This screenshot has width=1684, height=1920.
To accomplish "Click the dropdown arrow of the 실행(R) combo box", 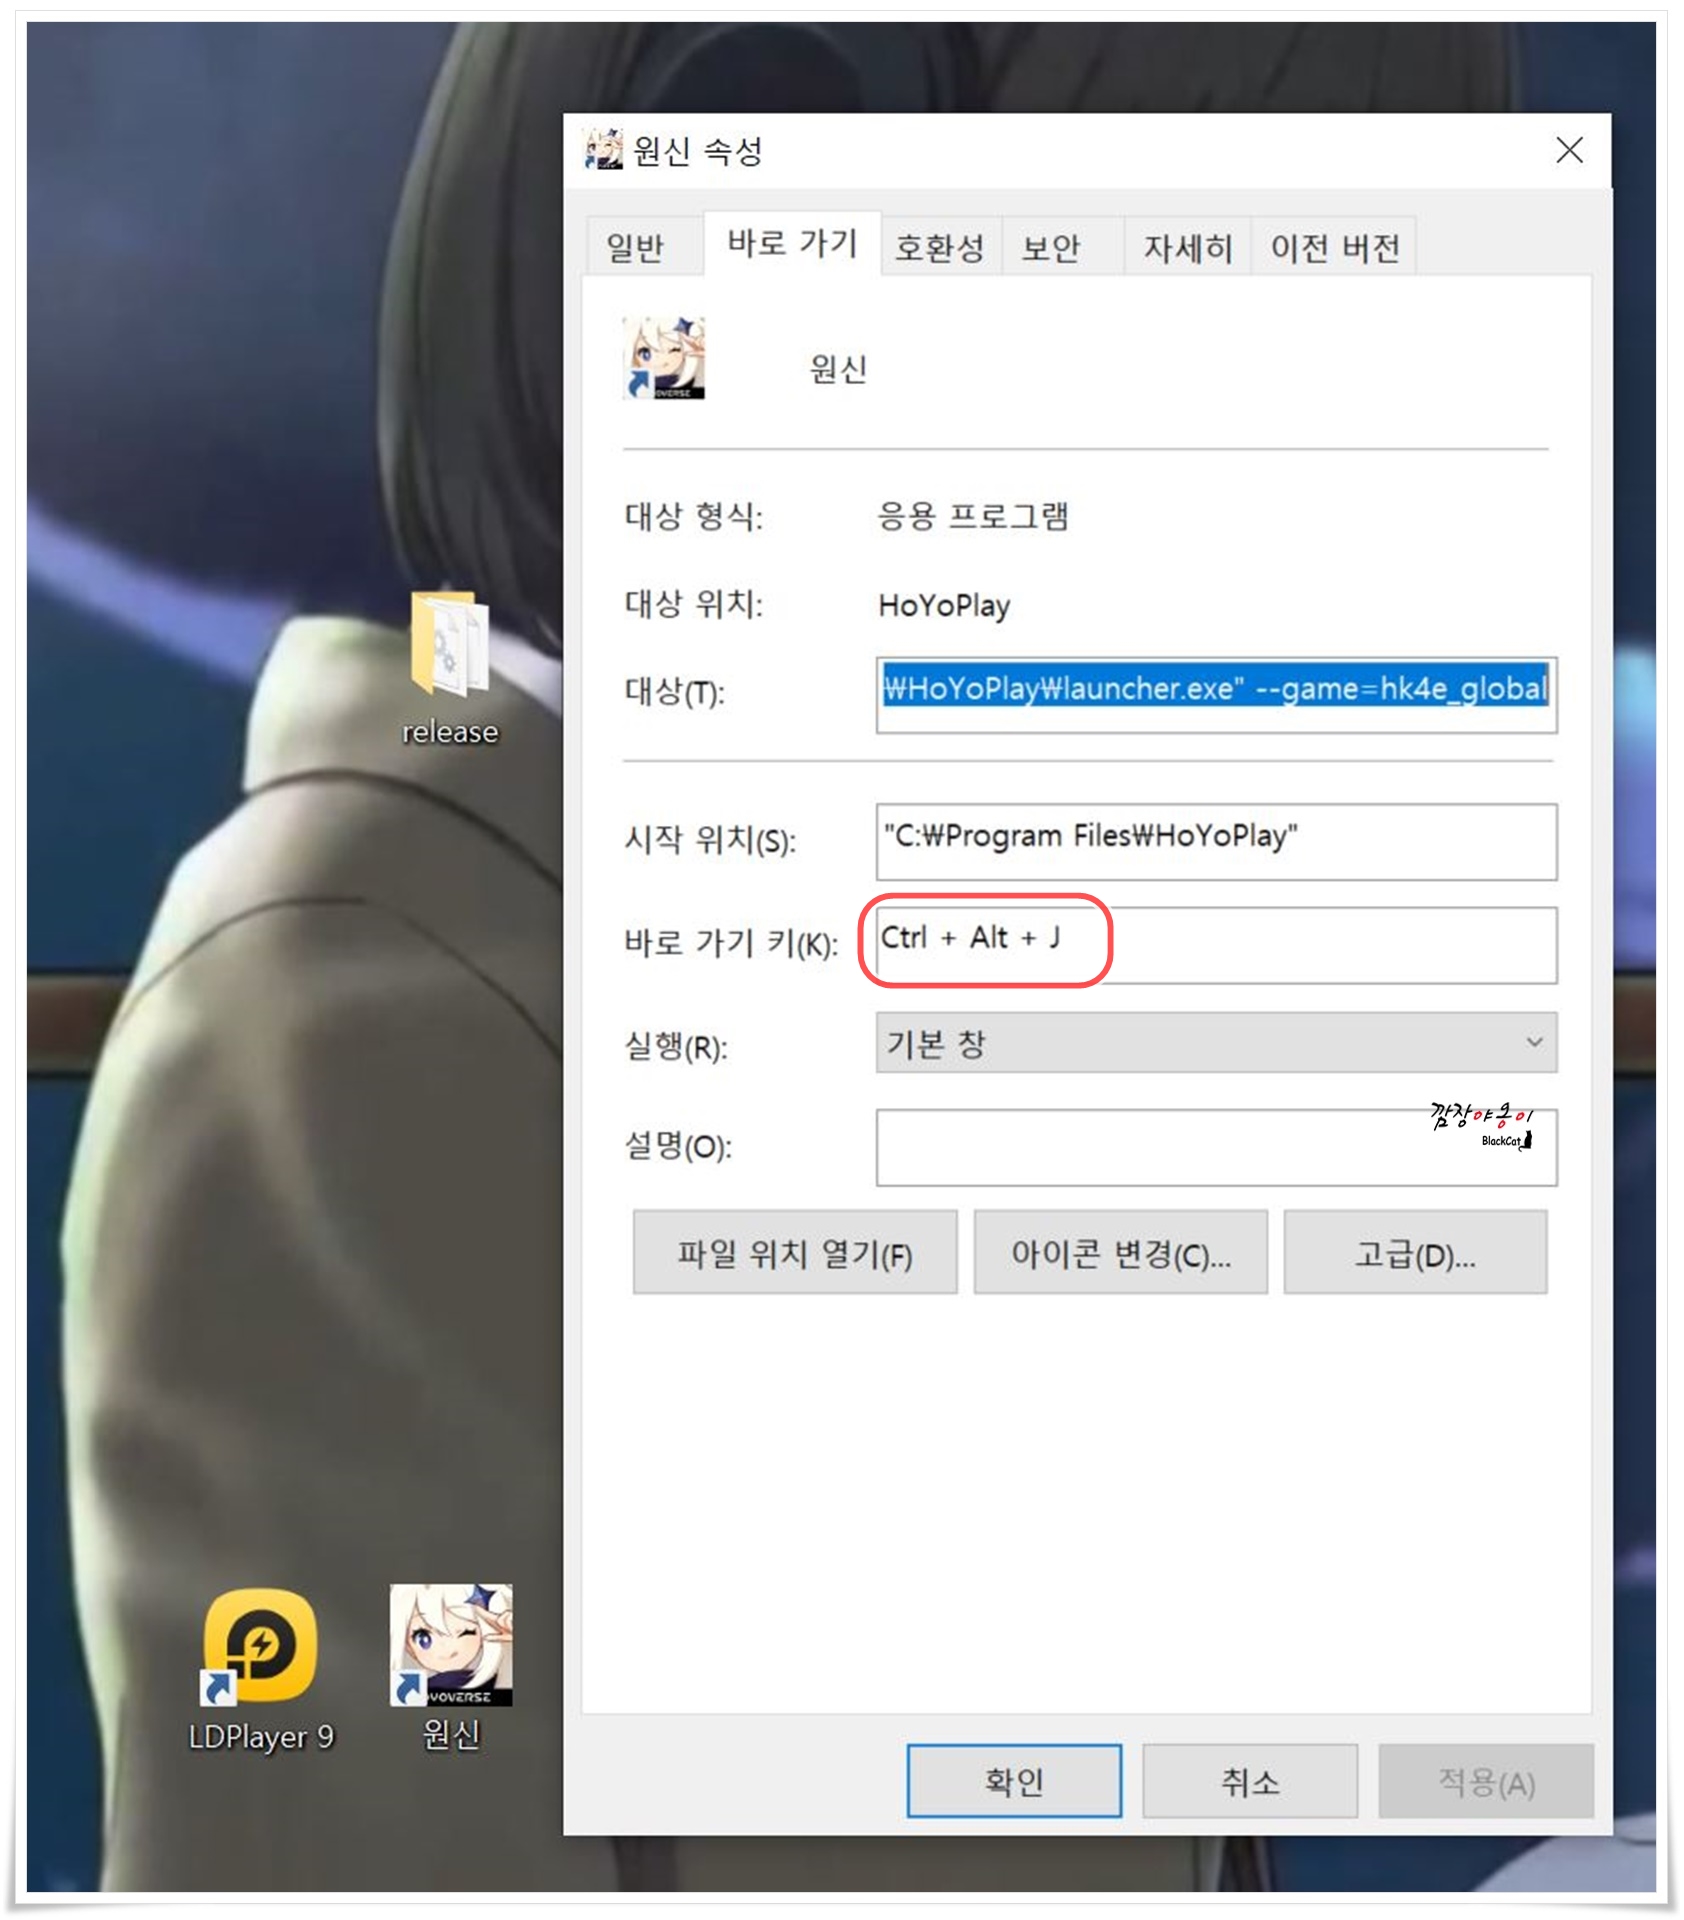I will click(1534, 1042).
